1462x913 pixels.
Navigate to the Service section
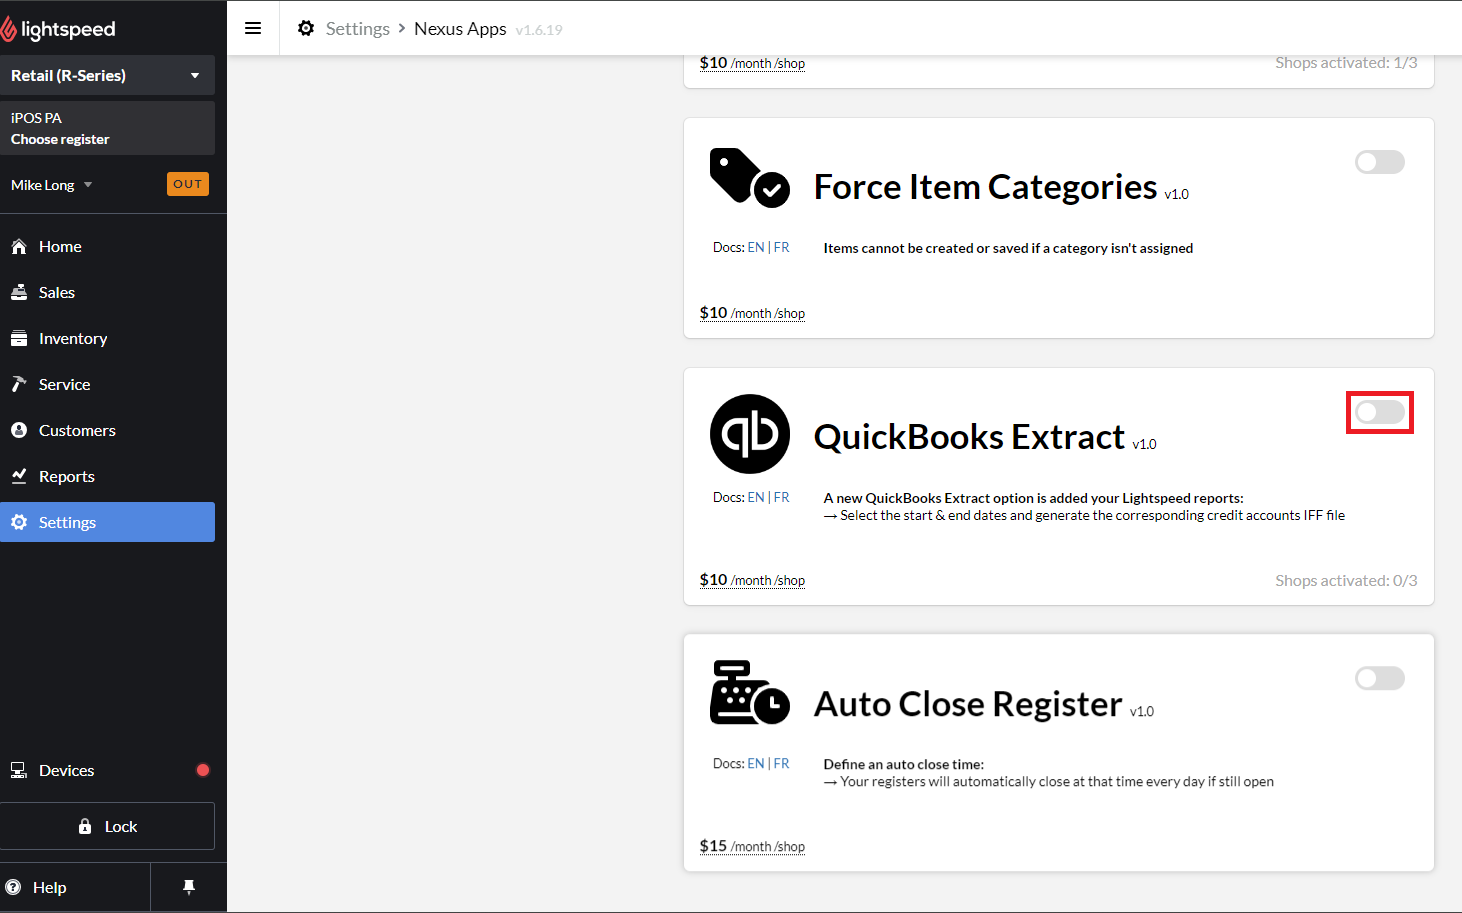(x=107, y=384)
